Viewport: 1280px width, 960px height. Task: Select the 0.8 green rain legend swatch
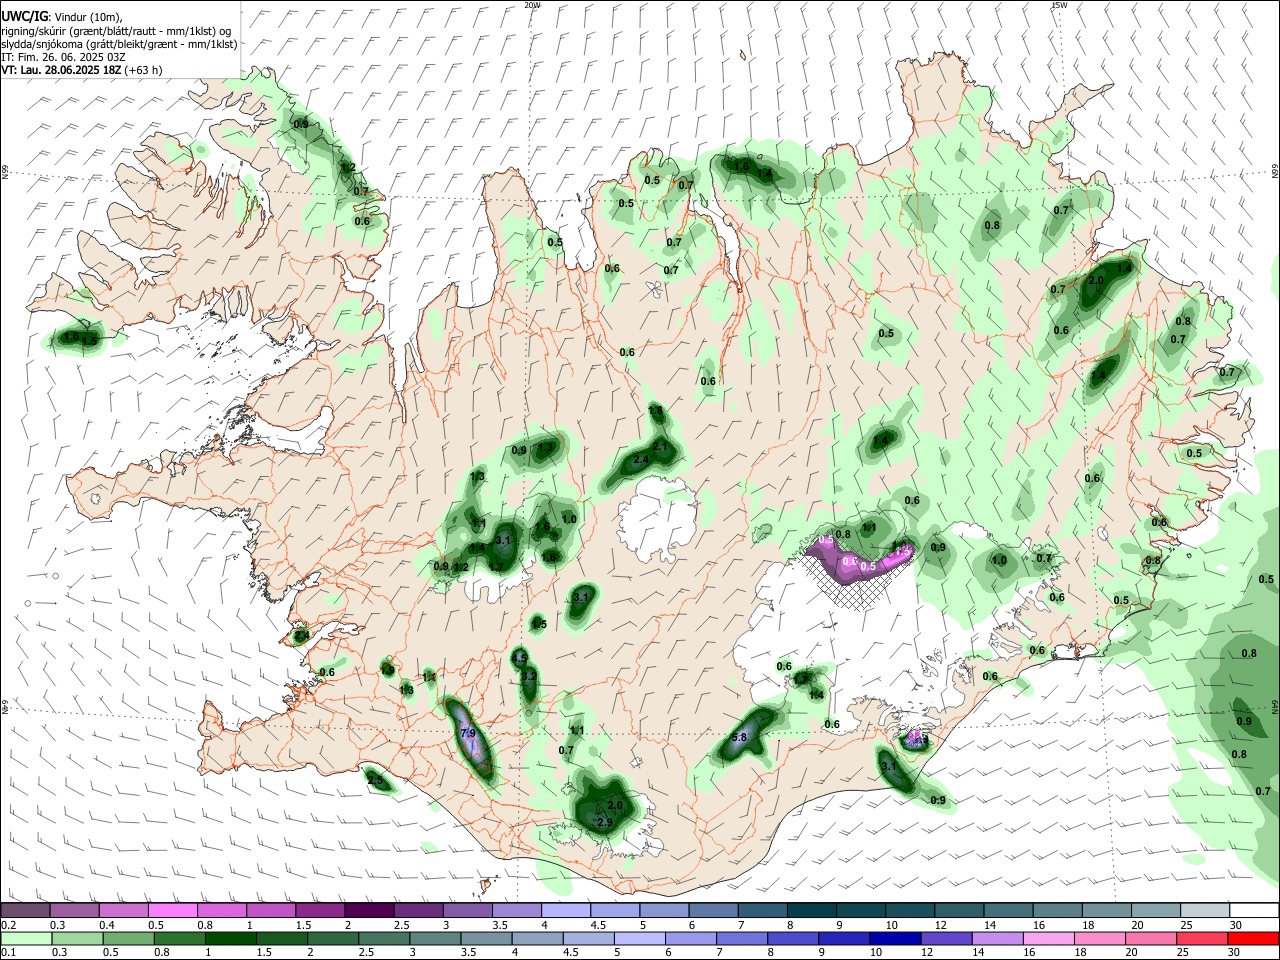[179, 938]
